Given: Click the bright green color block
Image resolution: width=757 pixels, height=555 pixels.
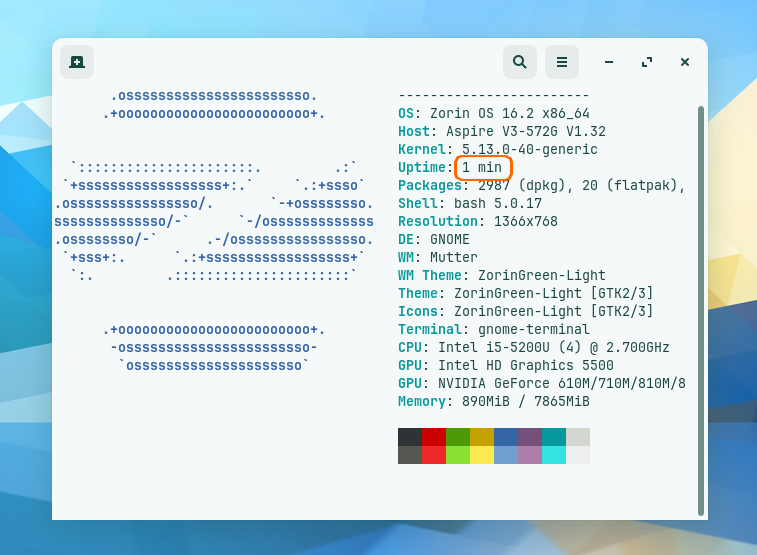Looking at the screenshot, I should click(457, 455).
